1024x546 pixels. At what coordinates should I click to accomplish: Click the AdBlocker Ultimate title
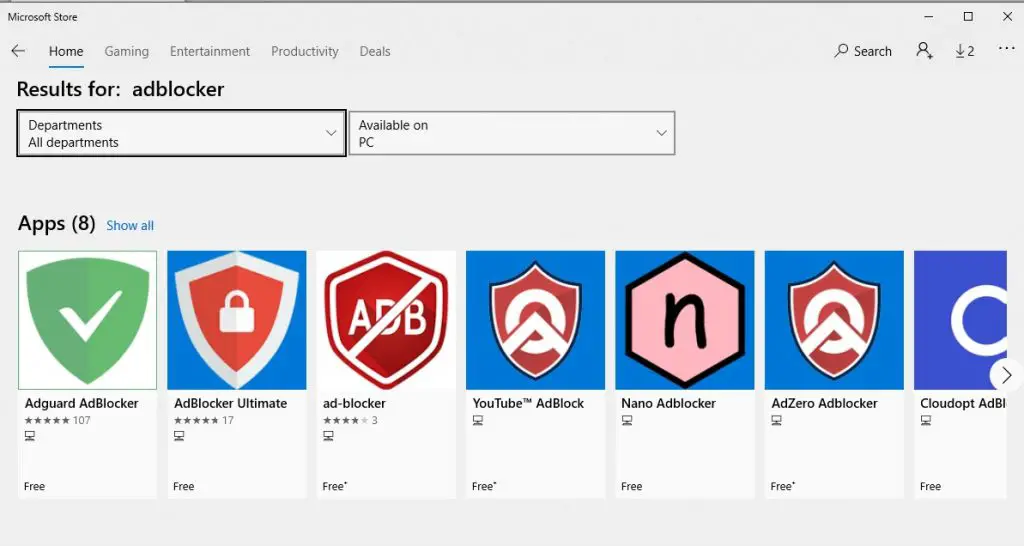[x=231, y=404]
